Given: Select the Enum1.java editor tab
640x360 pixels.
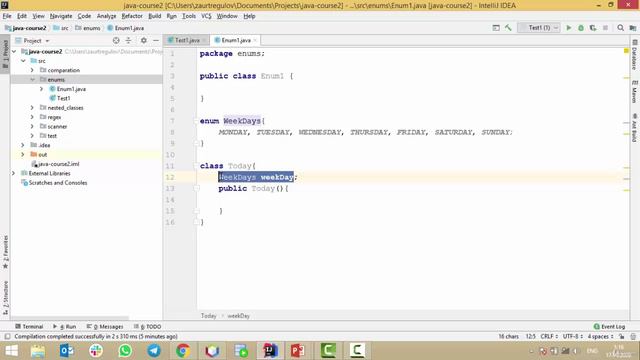Looking at the screenshot, I should 236,40.
